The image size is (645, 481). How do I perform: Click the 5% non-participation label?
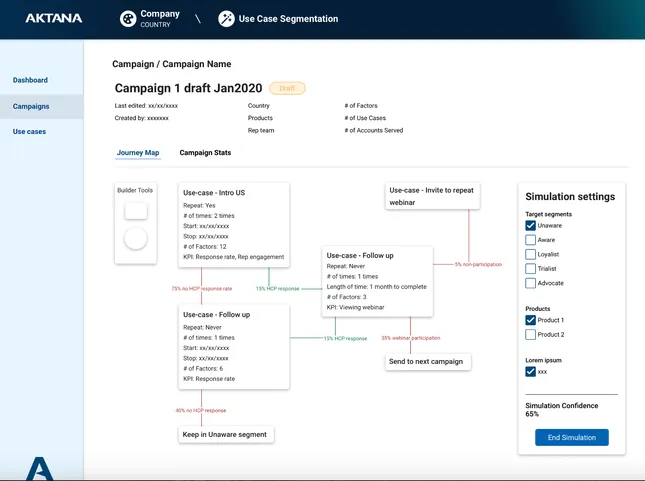tap(478, 265)
